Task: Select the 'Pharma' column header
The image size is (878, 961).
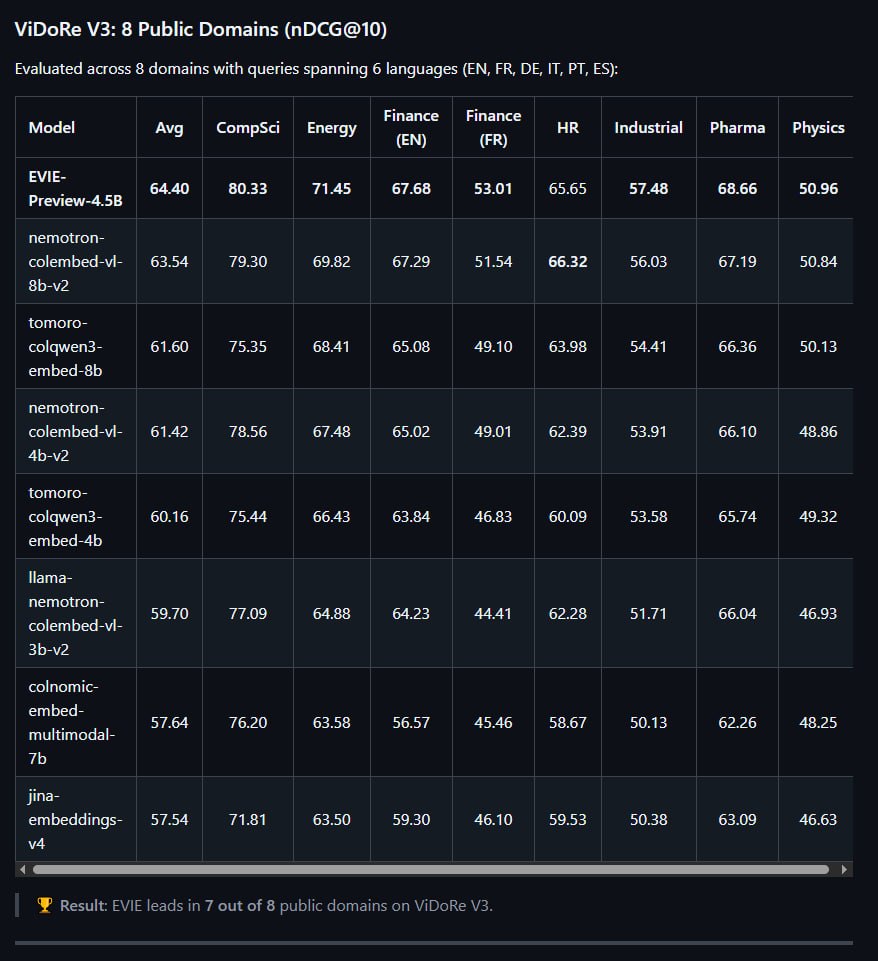Action: click(737, 127)
